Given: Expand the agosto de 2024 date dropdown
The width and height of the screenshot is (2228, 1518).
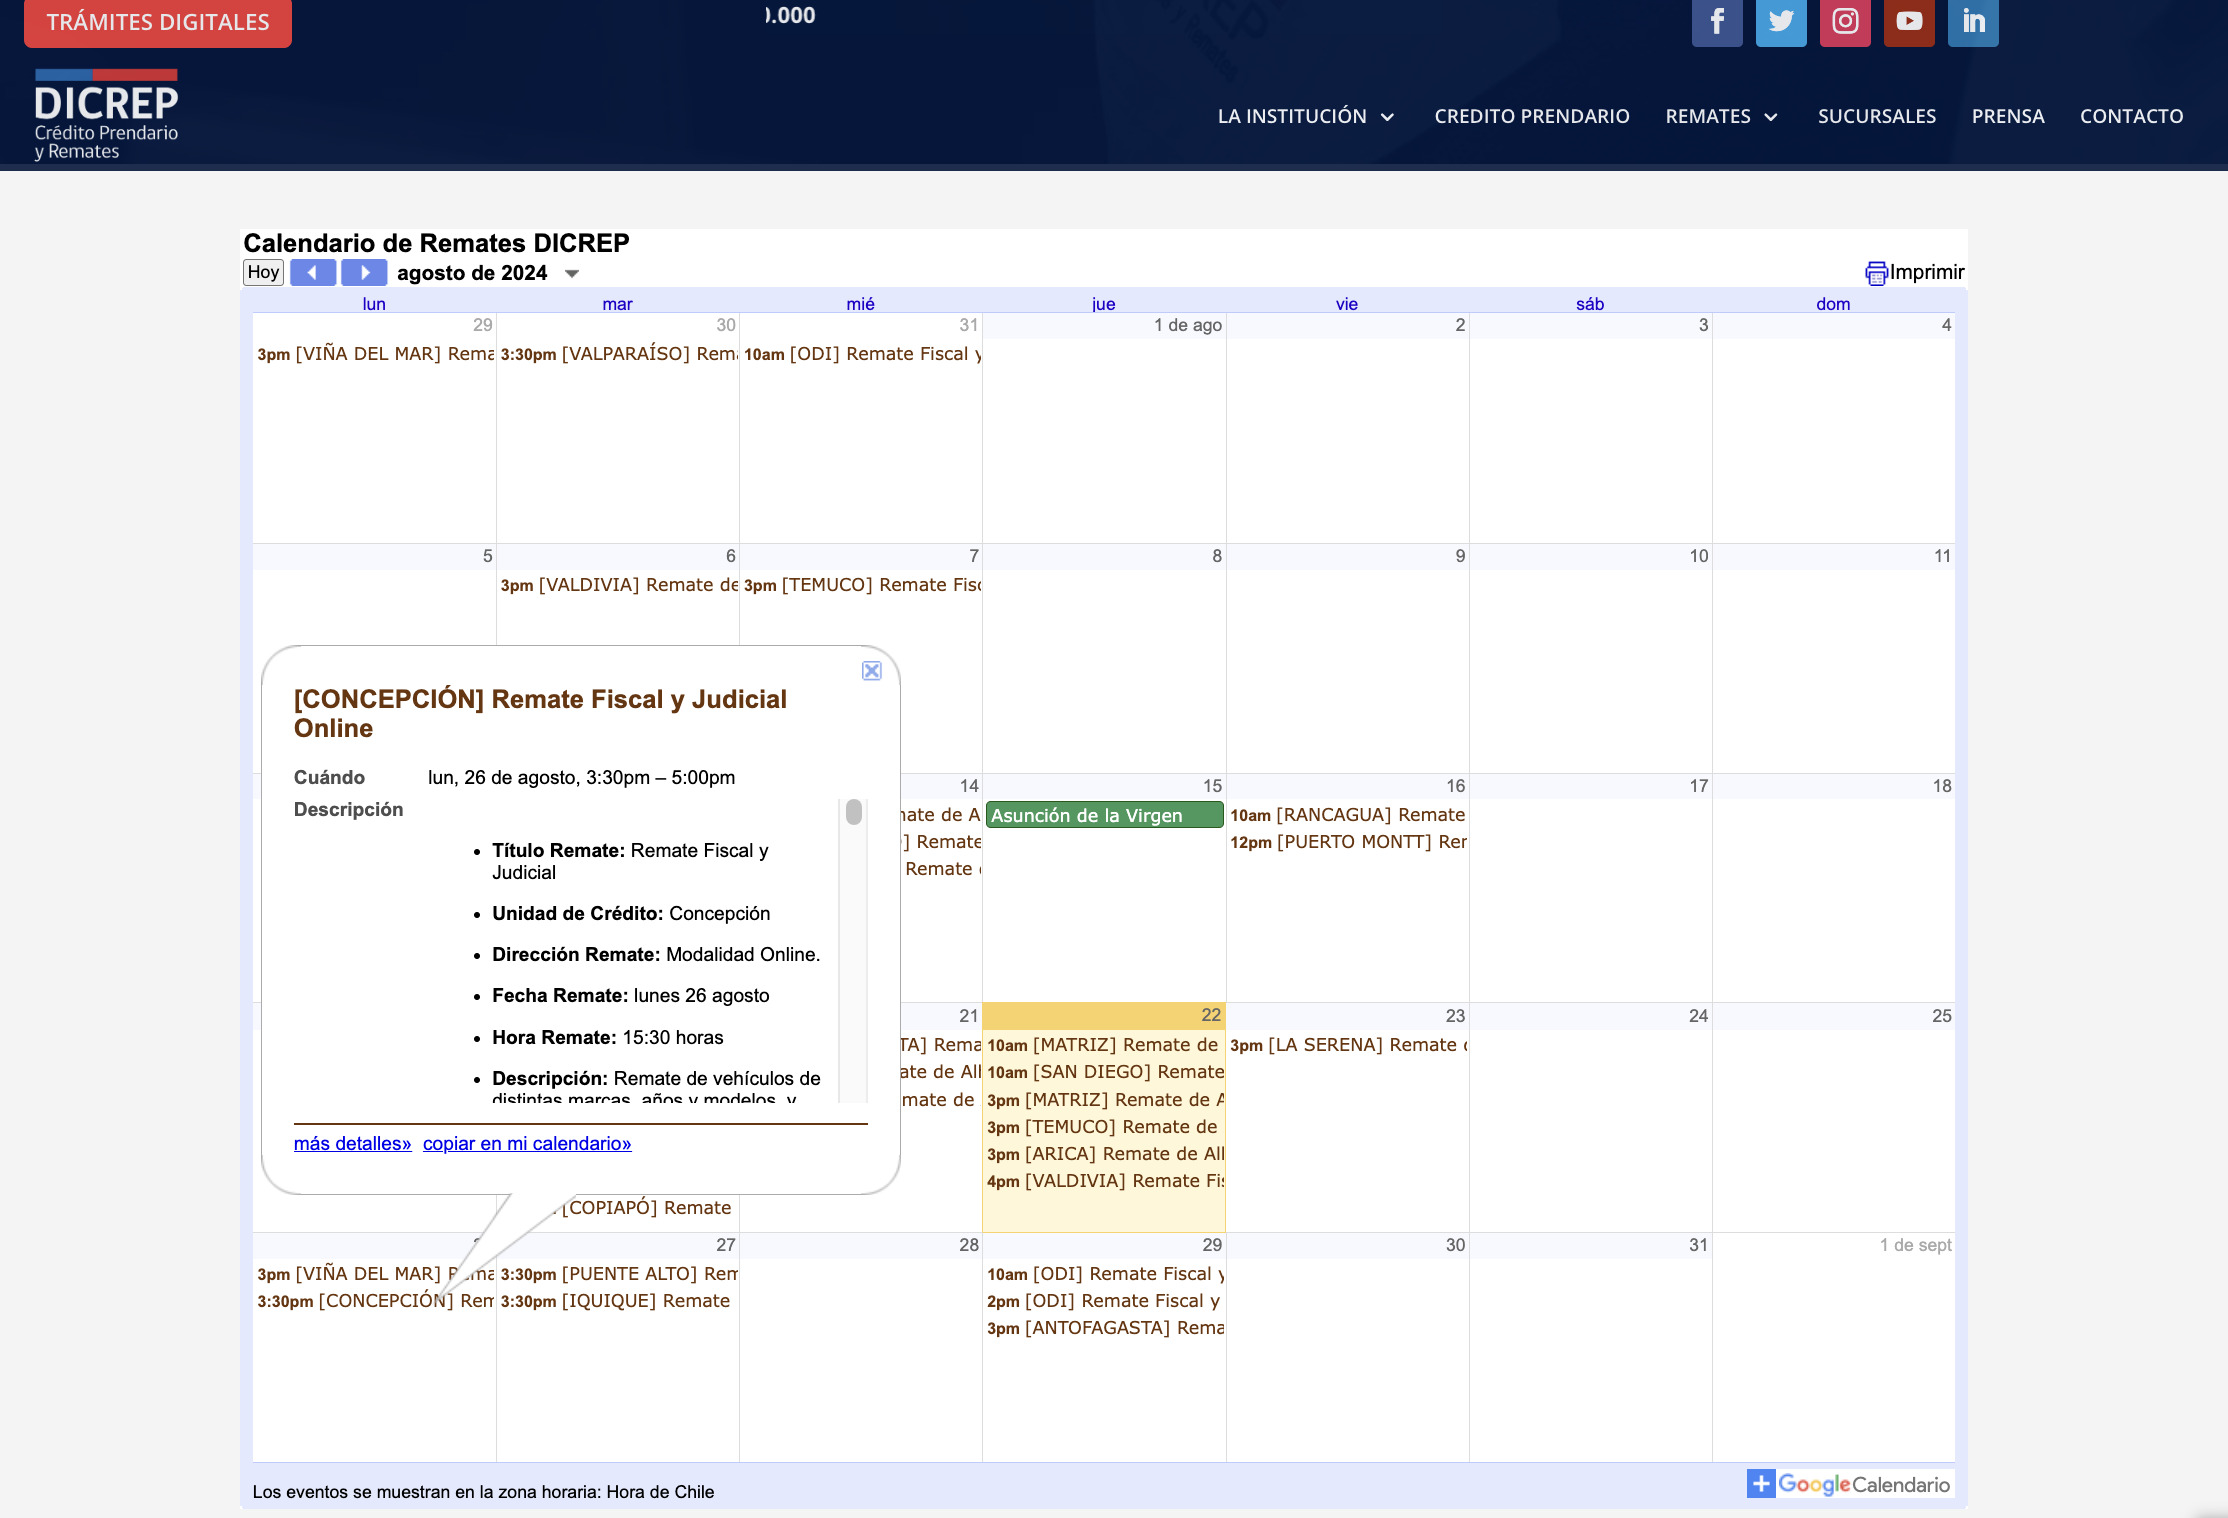Looking at the screenshot, I should point(572,274).
